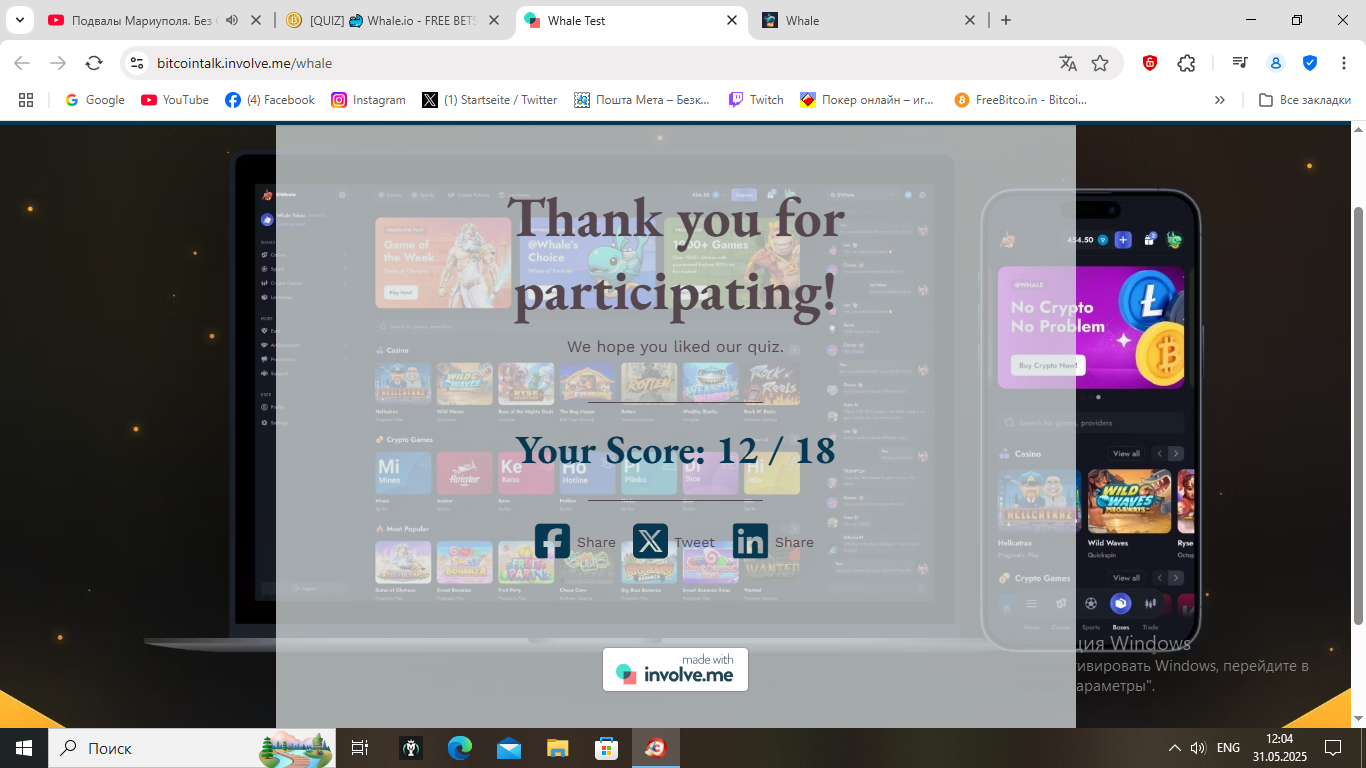The height and width of the screenshot is (768, 1366).
Task: Mute audio on the YouTube tab
Action: point(232,20)
